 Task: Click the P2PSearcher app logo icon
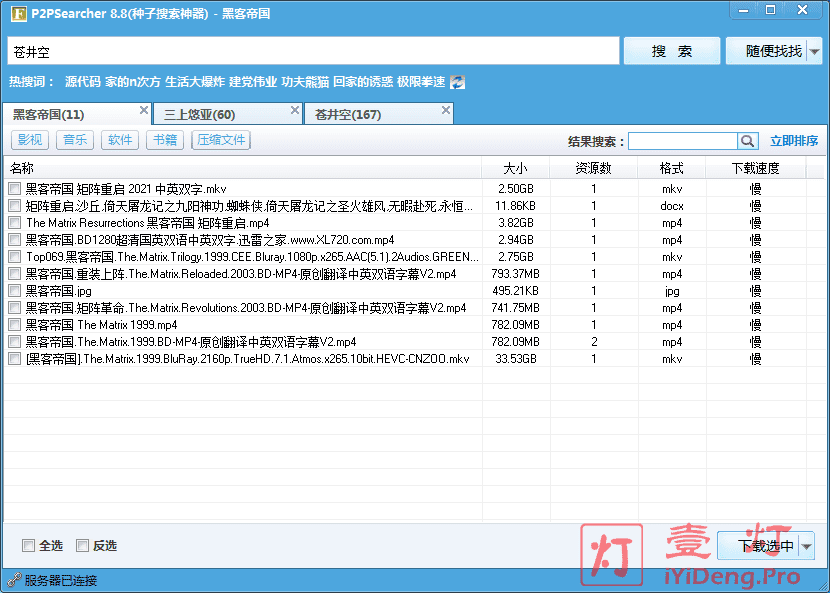point(19,13)
